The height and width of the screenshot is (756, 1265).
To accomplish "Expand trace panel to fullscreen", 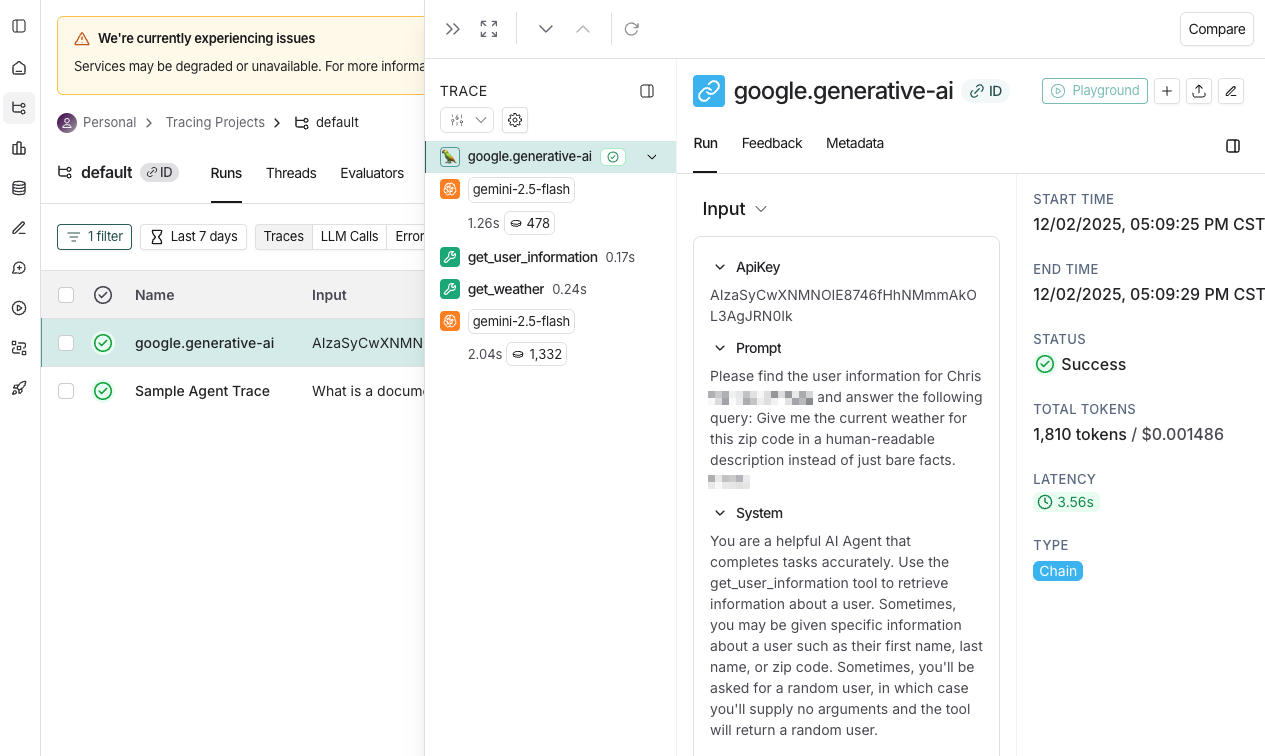I will click(x=489, y=29).
